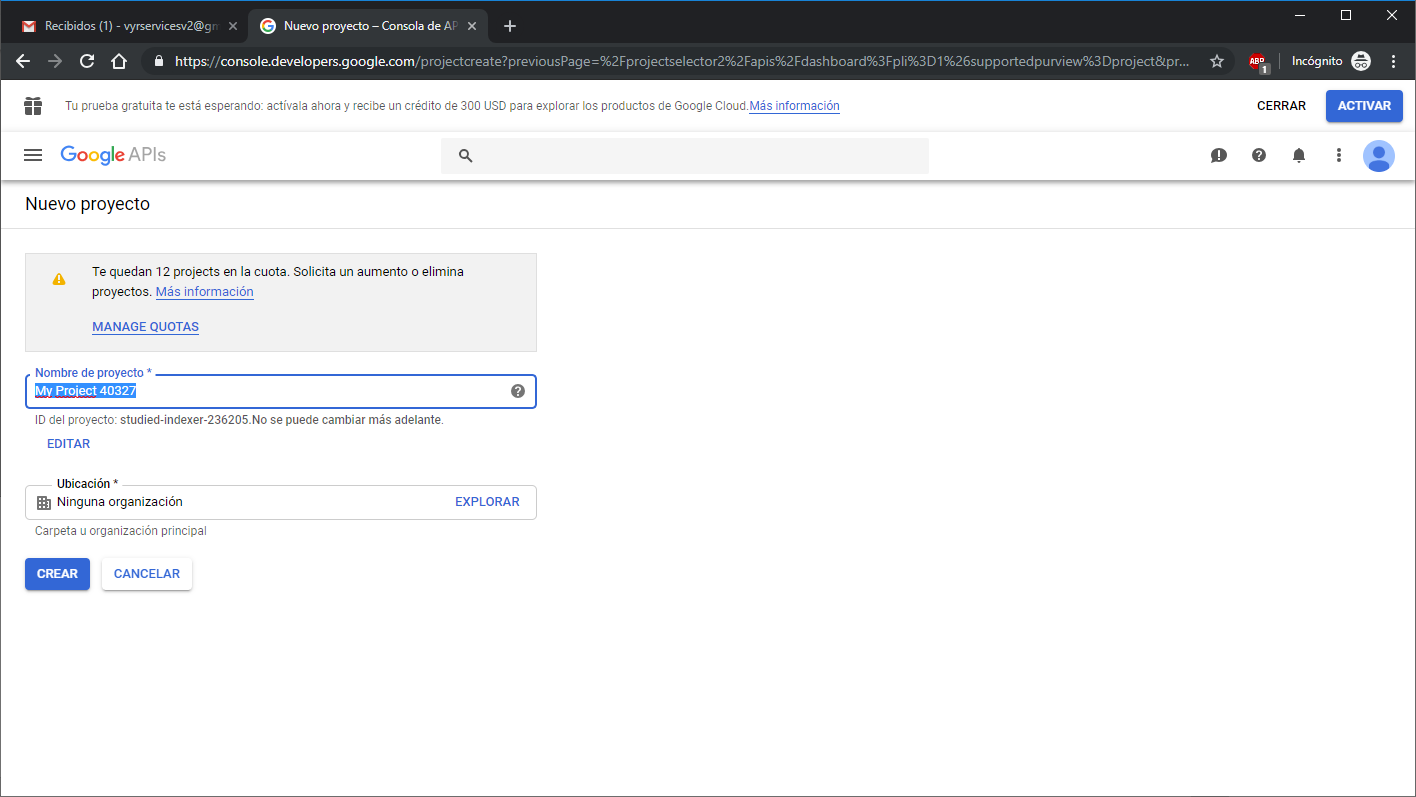Open a new browser tab
The height and width of the screenshot is (797, 1416).
coord(510,26)
